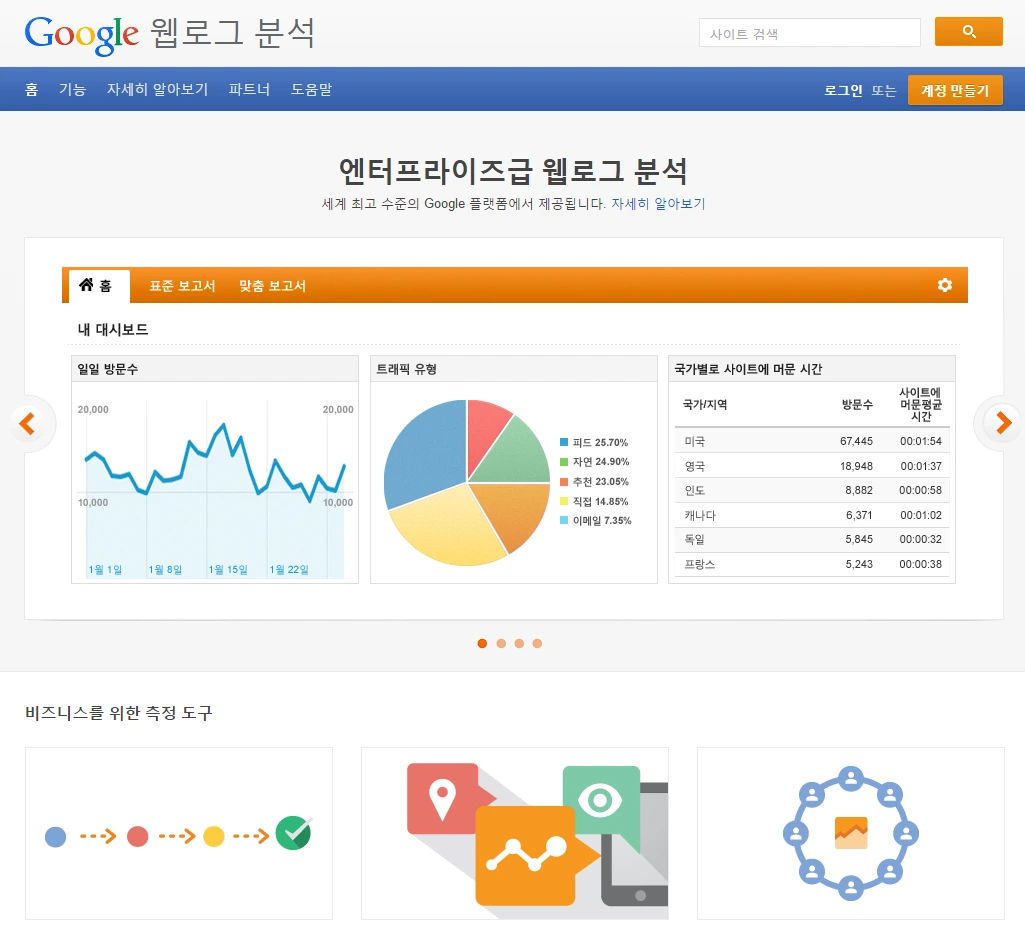Switch to the 표준 보고서 tab
Image resolution: width=1025 pixels, height=937 pixels.
click(x=182, y=286)
